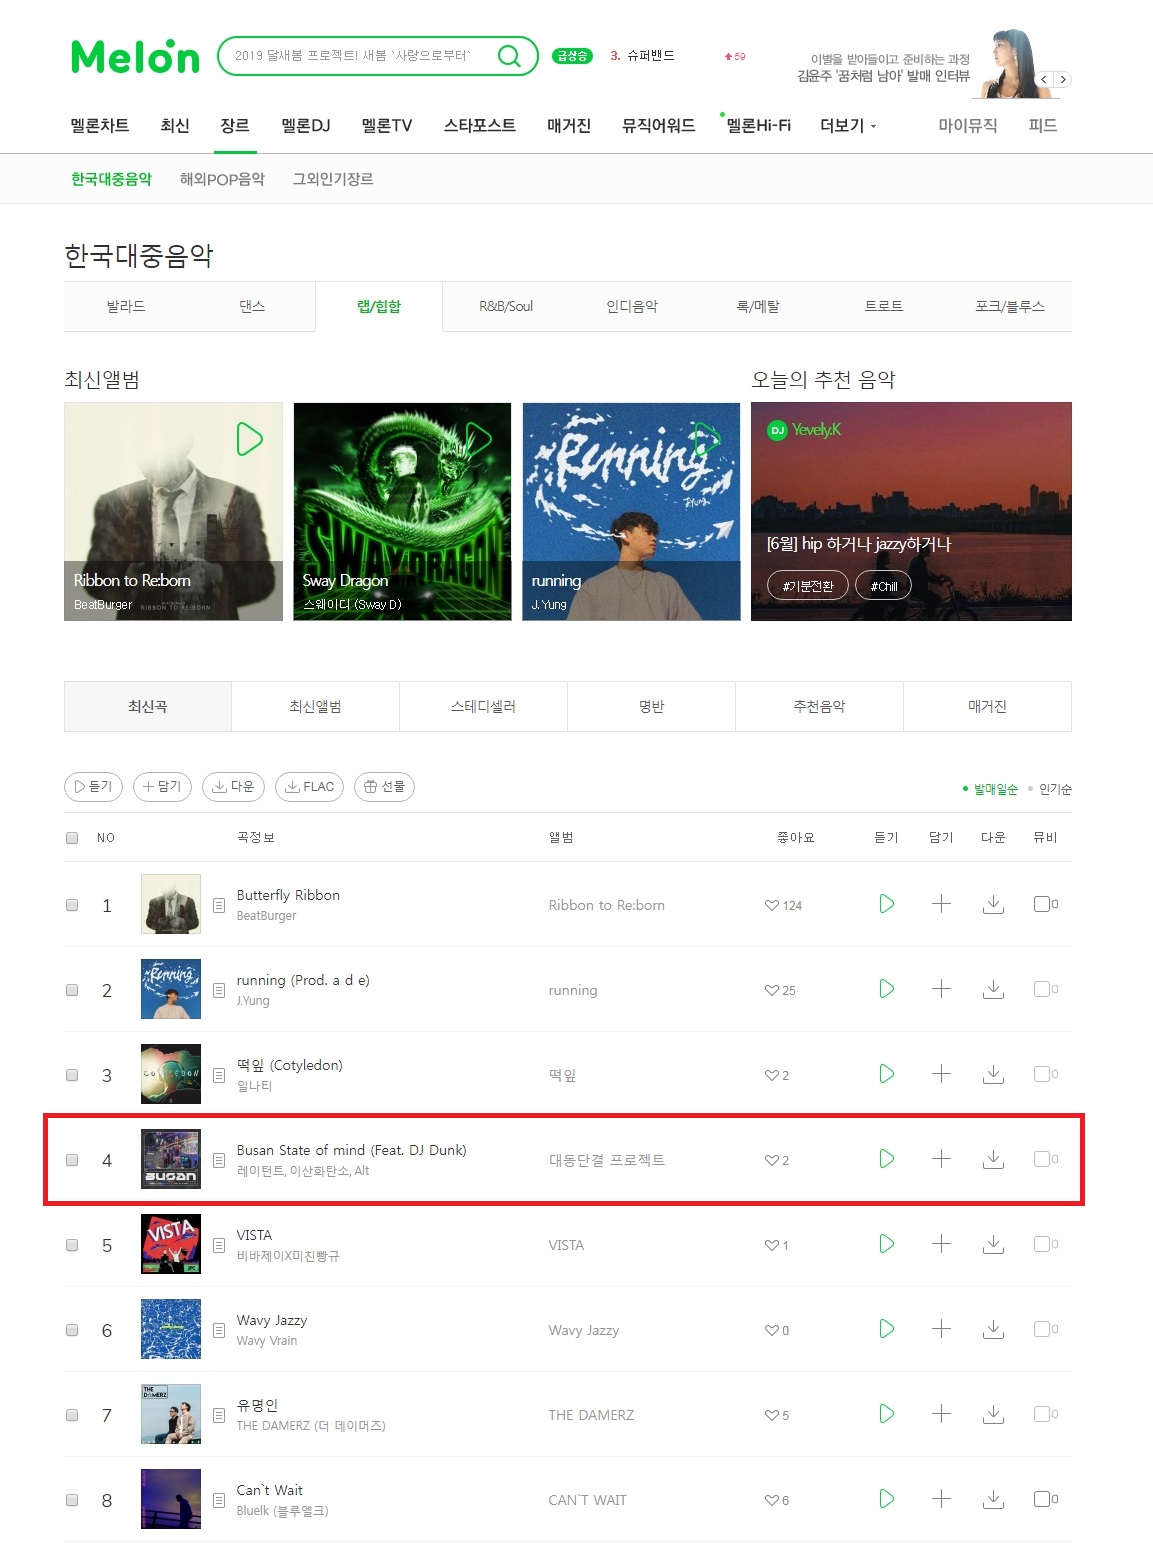1153x1543 pixels.
Task: Show previous banner with left arrow
Action: point(1044,79)
